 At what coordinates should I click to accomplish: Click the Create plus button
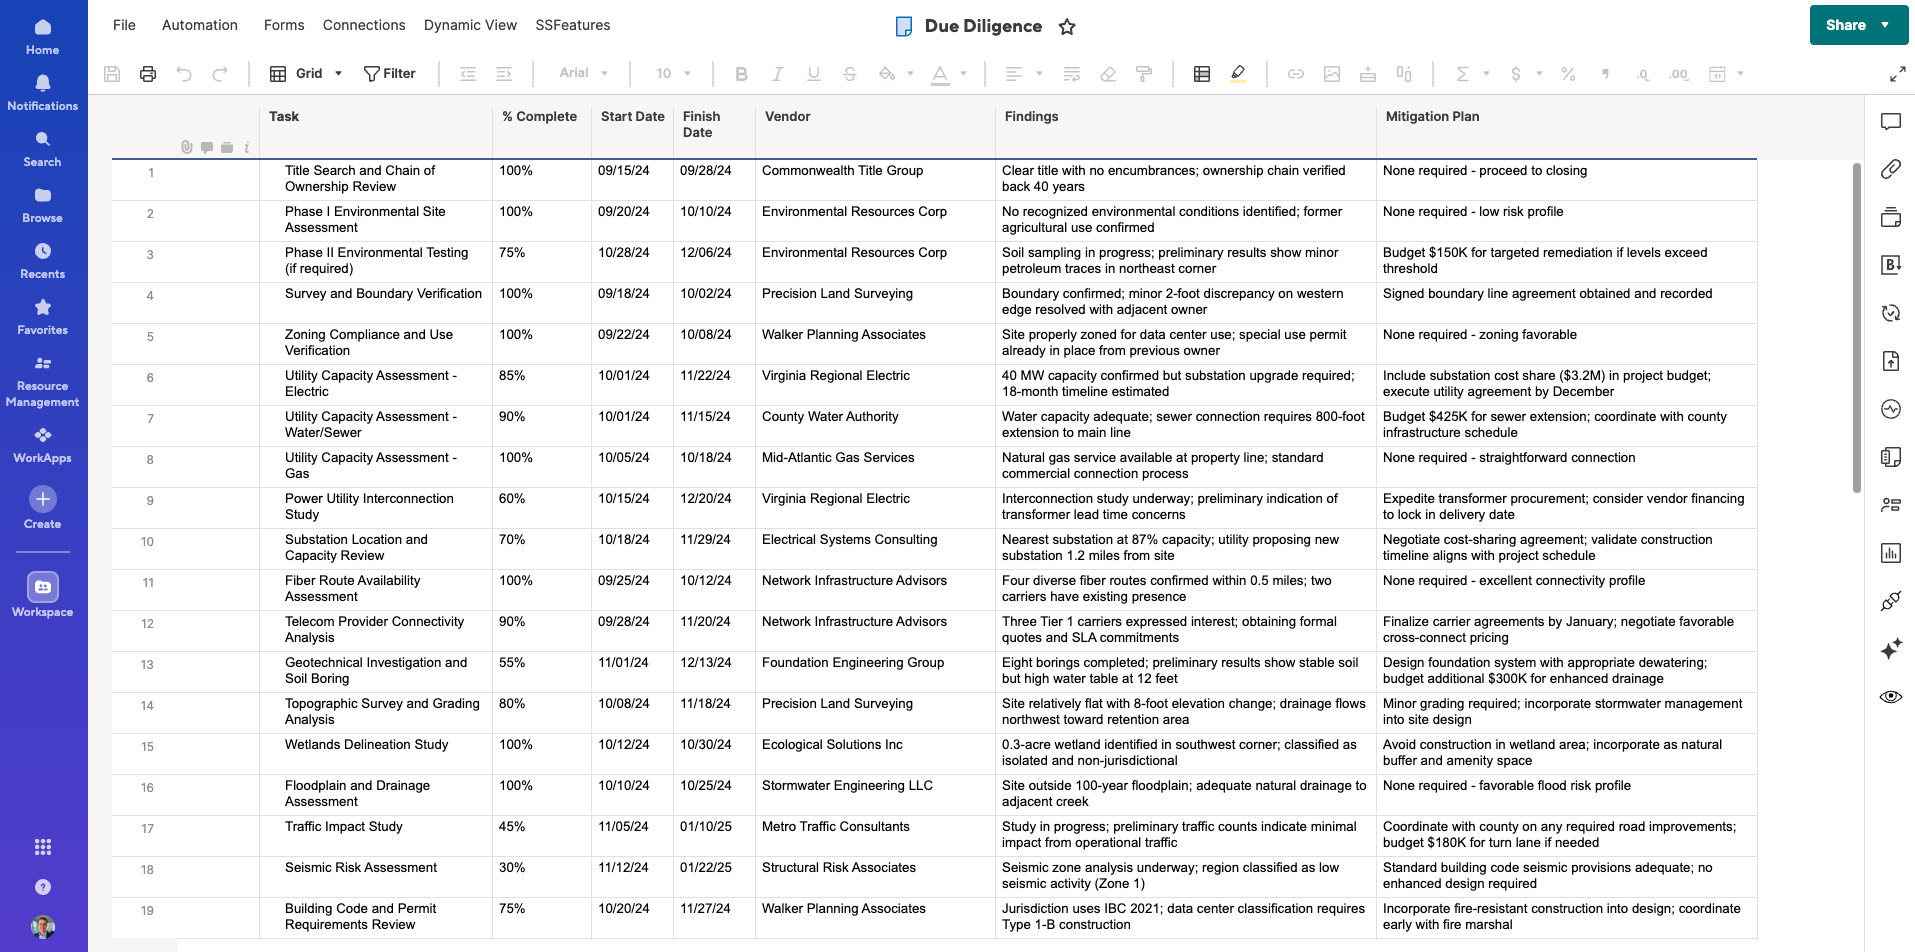(x=42, y=499)
